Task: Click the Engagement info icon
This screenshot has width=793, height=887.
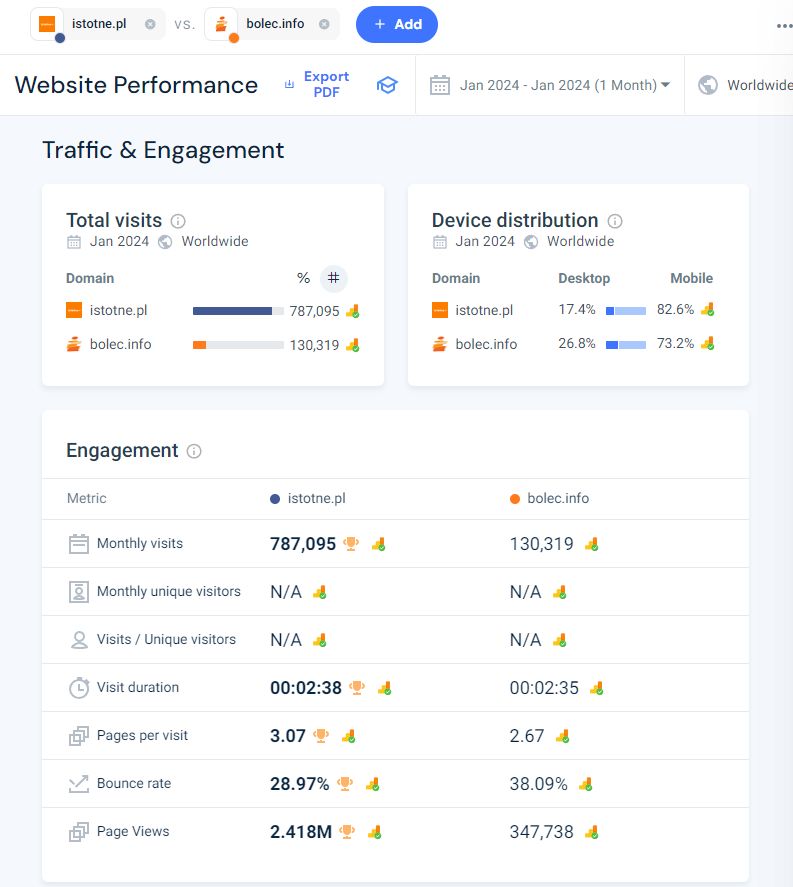Action: (x=194, y=451)
